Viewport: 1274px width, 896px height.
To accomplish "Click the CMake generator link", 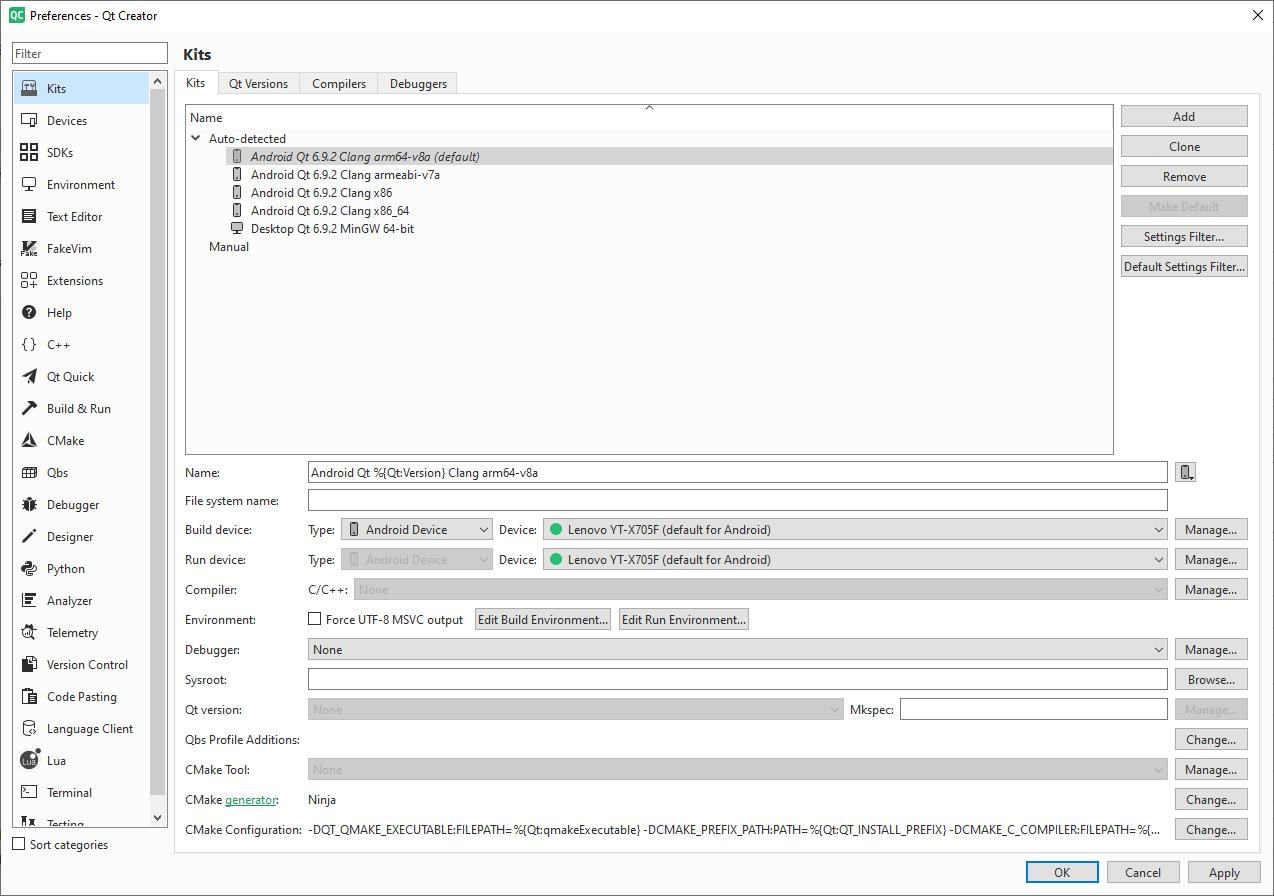I will (251, 800).
